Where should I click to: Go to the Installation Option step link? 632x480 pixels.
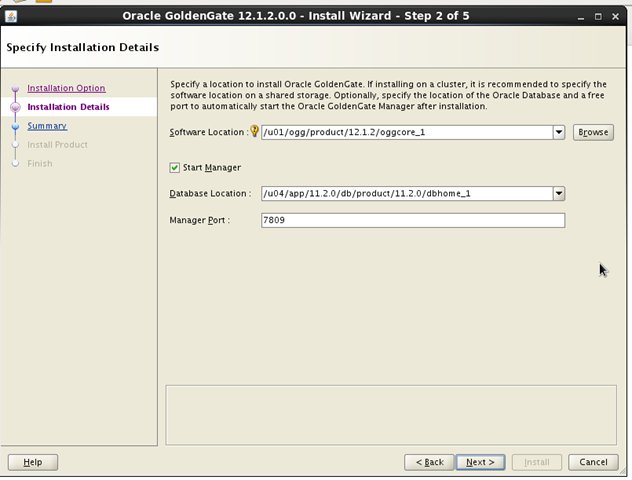click(x=67, y=88)
